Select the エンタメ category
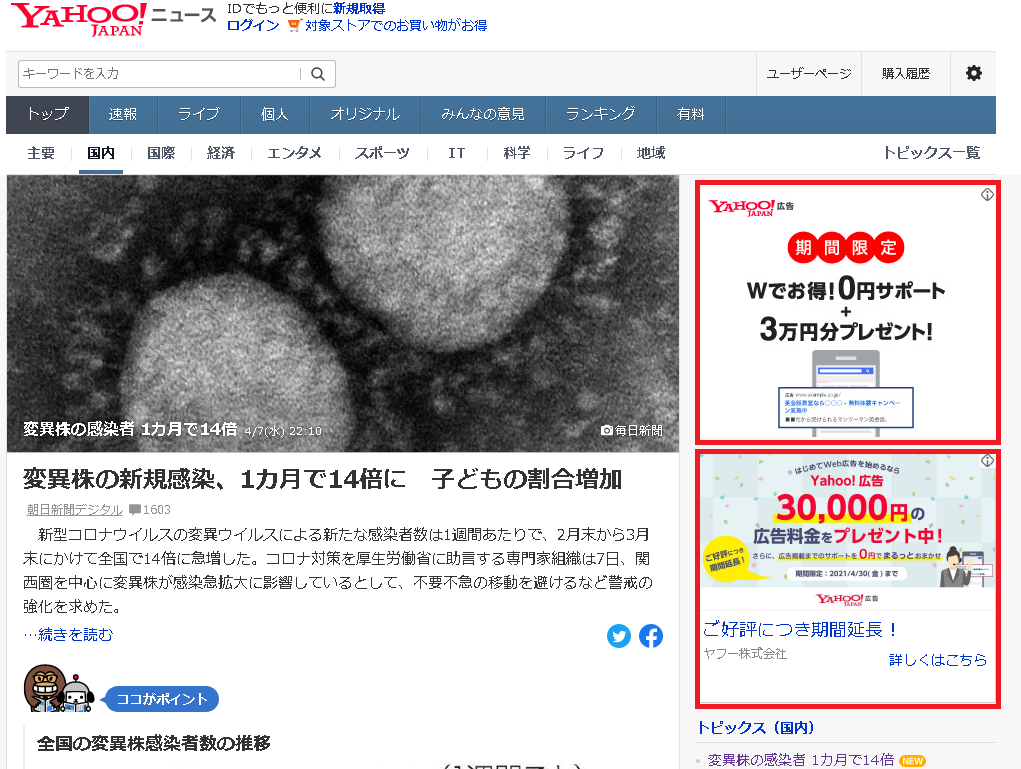 click(294, 153)
